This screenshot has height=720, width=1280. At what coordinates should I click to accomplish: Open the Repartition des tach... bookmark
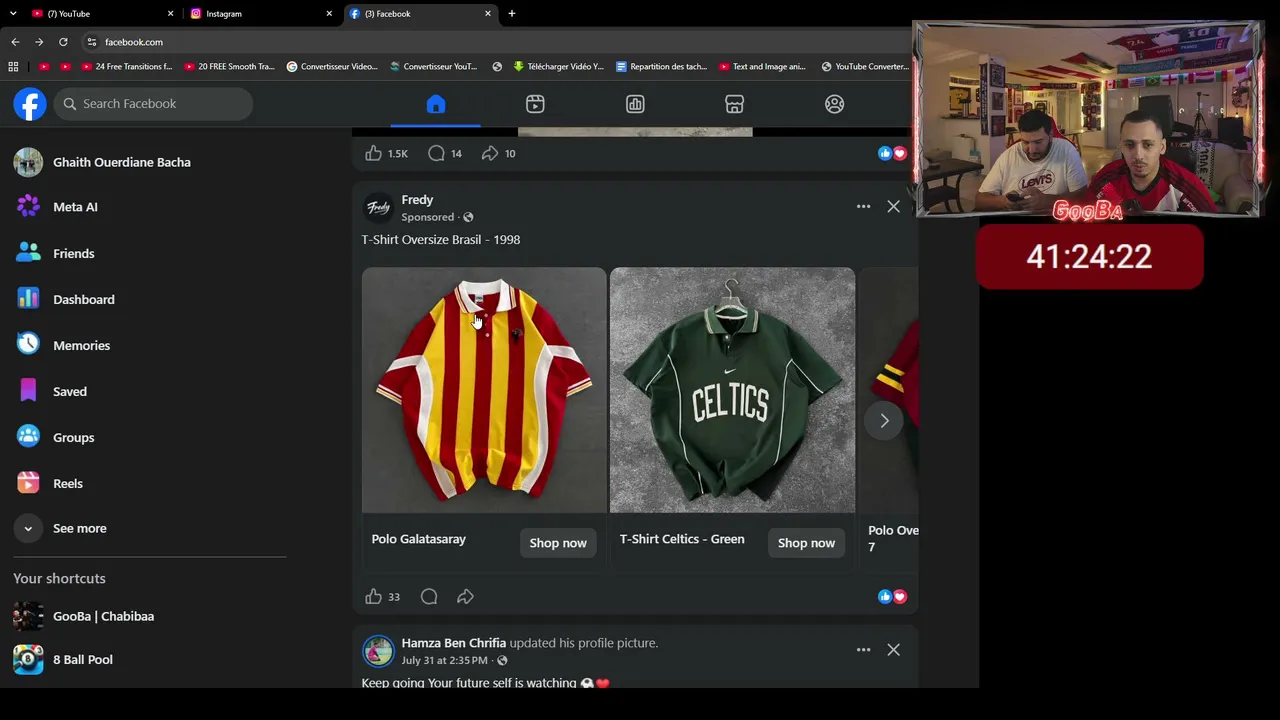661,67
